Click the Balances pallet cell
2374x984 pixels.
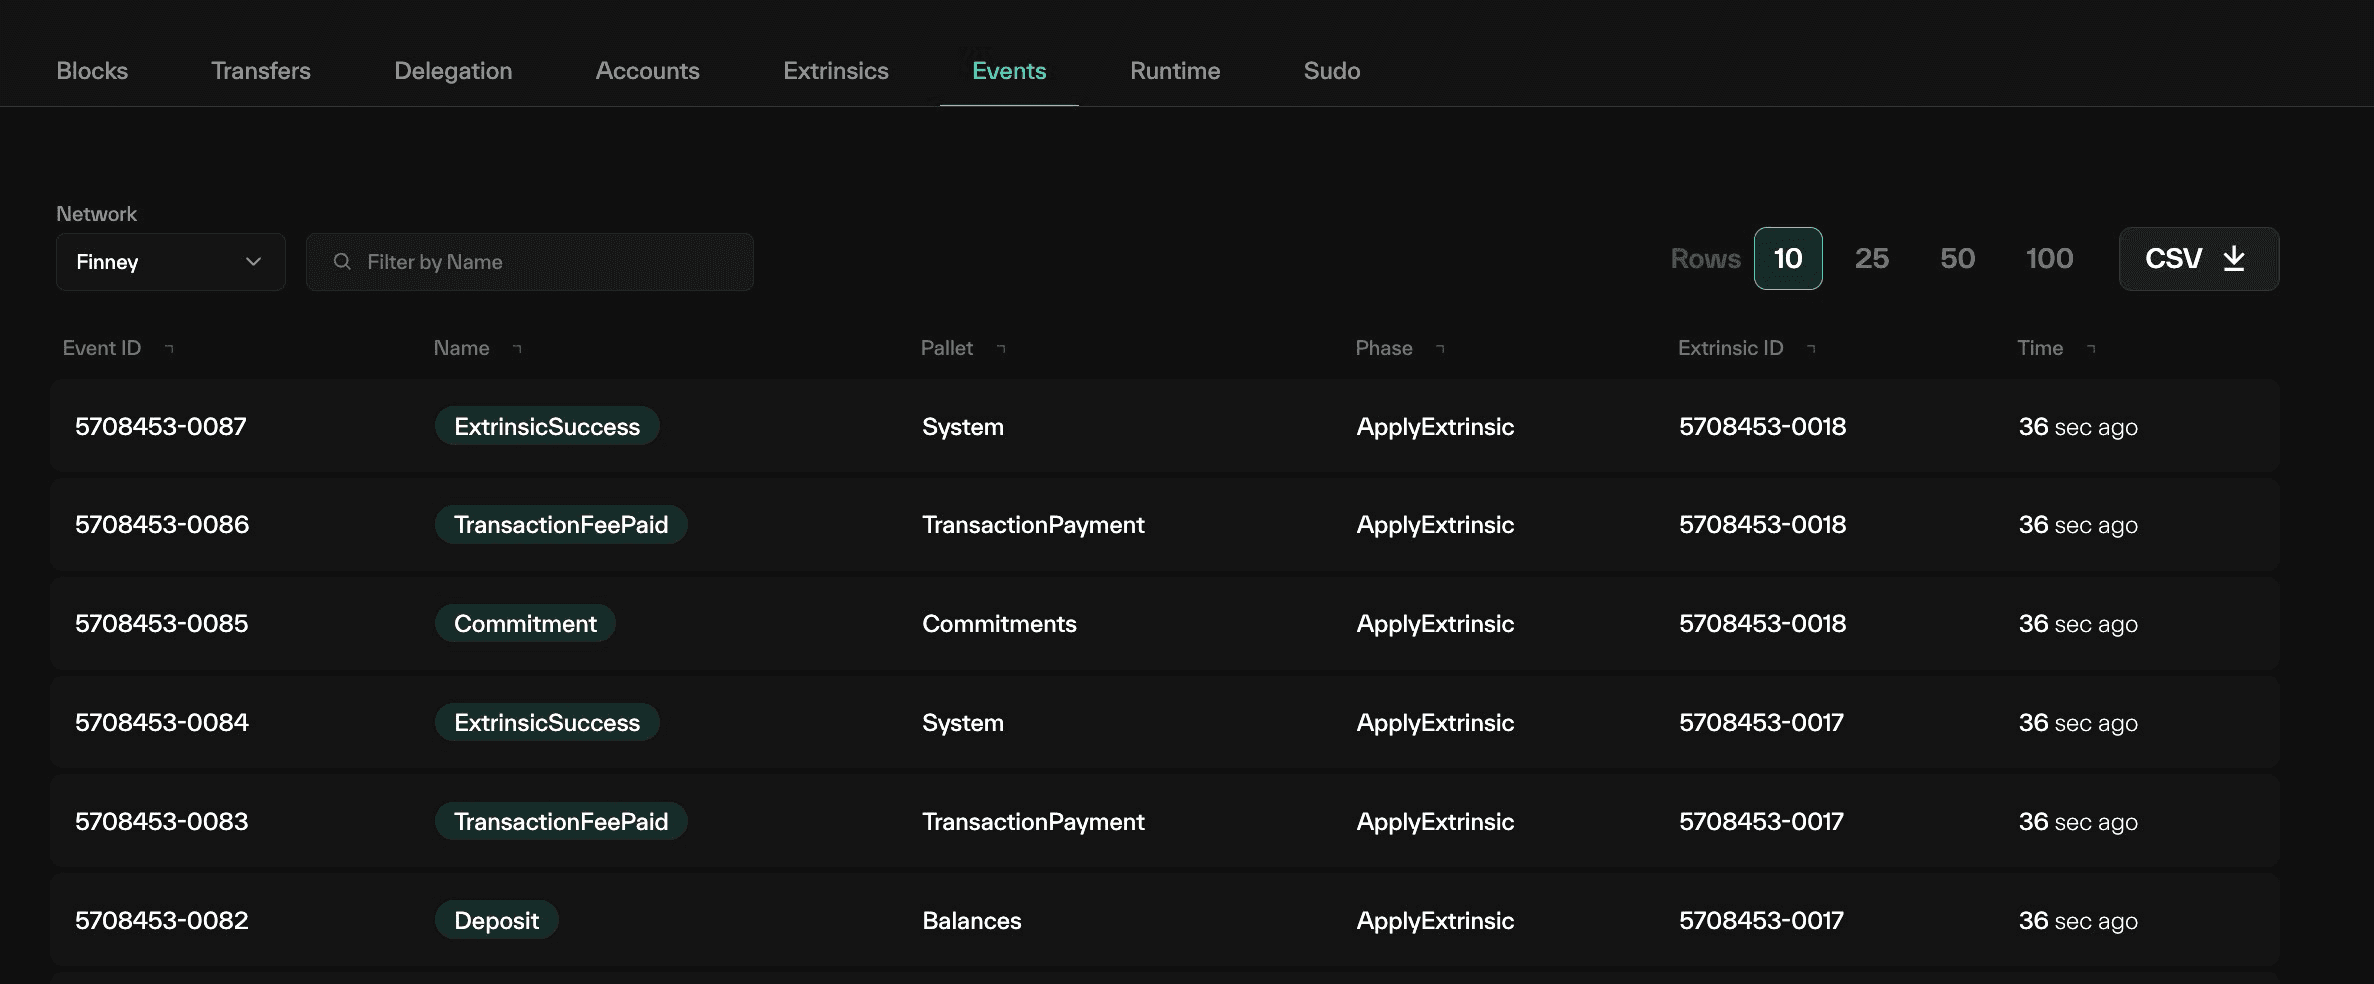coord(972,920)
